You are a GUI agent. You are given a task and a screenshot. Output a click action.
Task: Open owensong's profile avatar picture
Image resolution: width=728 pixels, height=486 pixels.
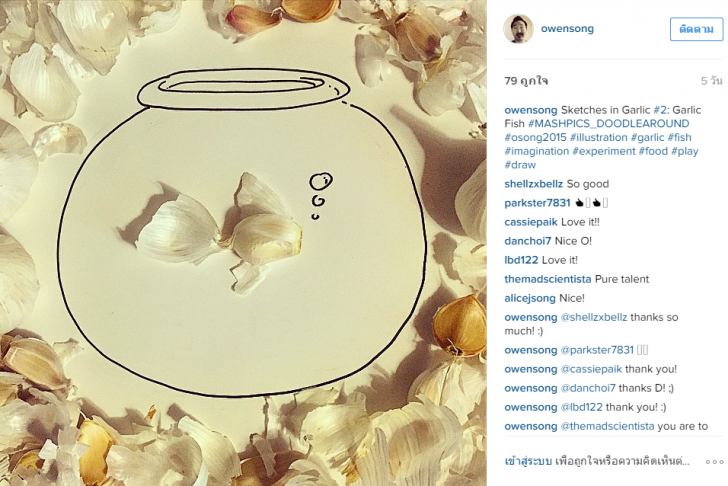518,28
